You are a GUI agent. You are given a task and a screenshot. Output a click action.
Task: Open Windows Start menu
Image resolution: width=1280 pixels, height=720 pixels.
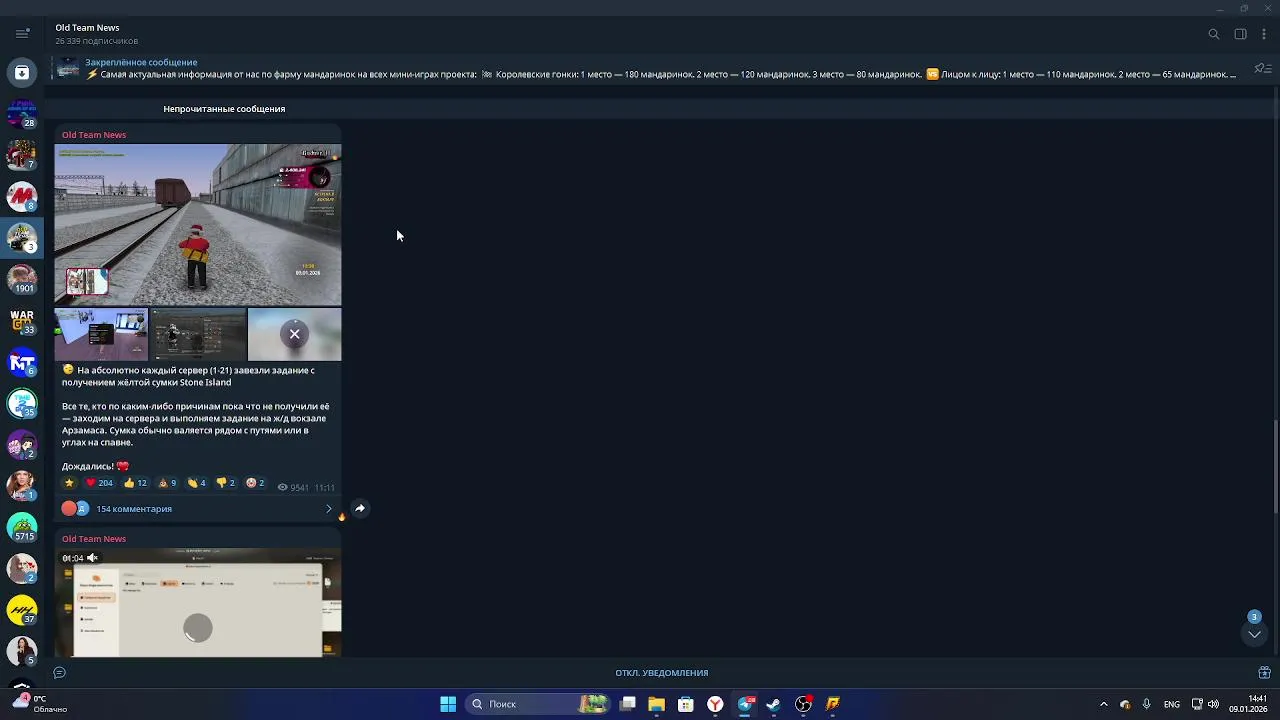pyautogui.click(x=448, y=704)
